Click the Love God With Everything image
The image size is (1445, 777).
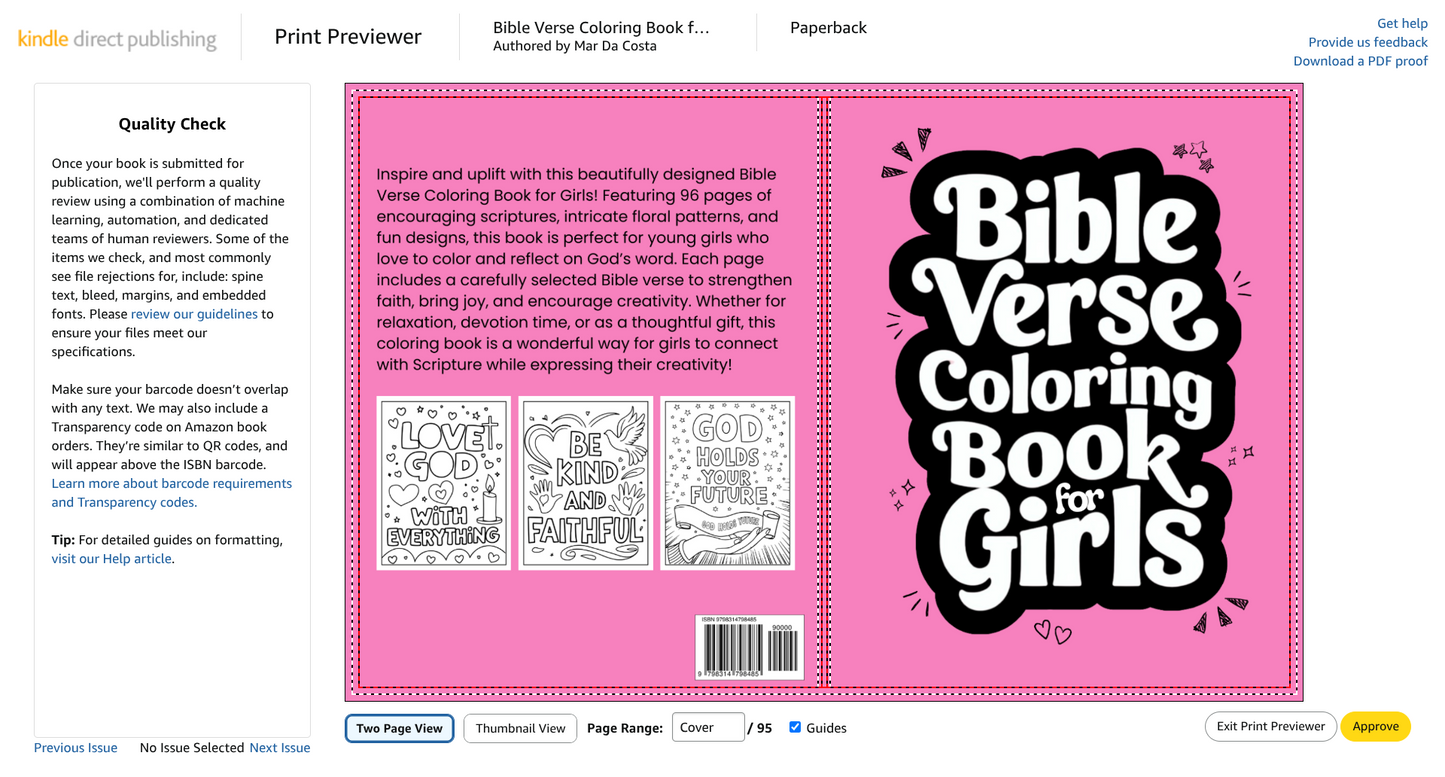click(443, 483)
